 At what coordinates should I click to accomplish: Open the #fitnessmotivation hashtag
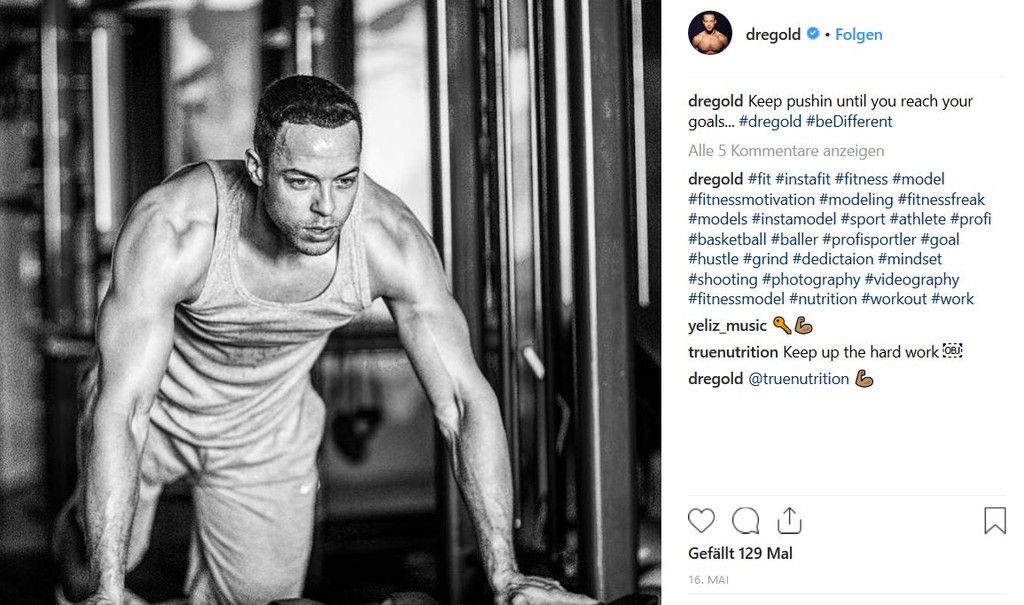pyautogui.click(x=751, y=199)
